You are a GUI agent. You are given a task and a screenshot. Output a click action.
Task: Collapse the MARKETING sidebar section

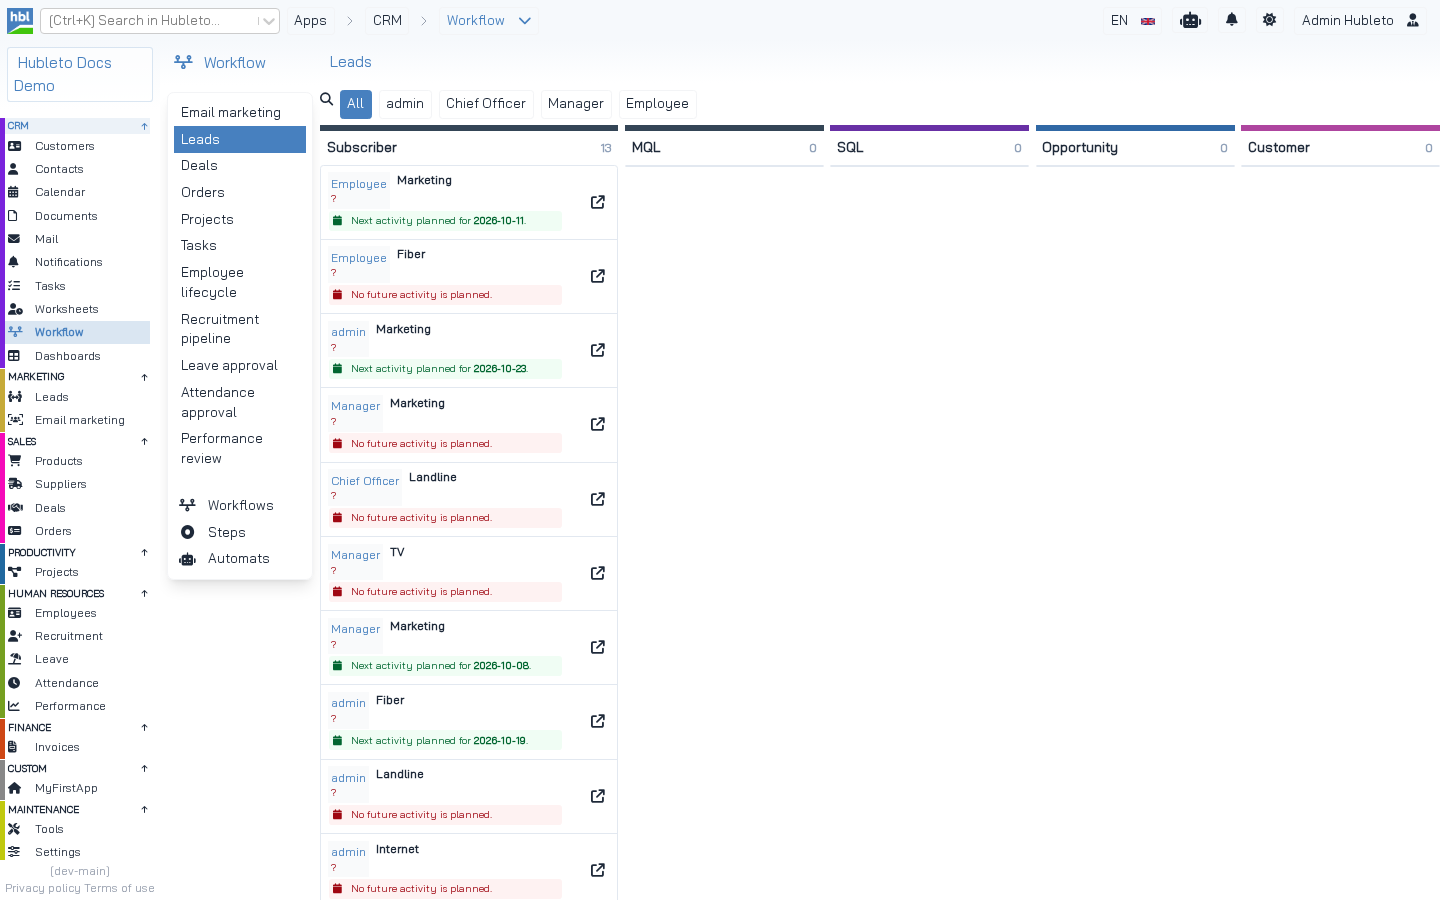coord(144,377)
